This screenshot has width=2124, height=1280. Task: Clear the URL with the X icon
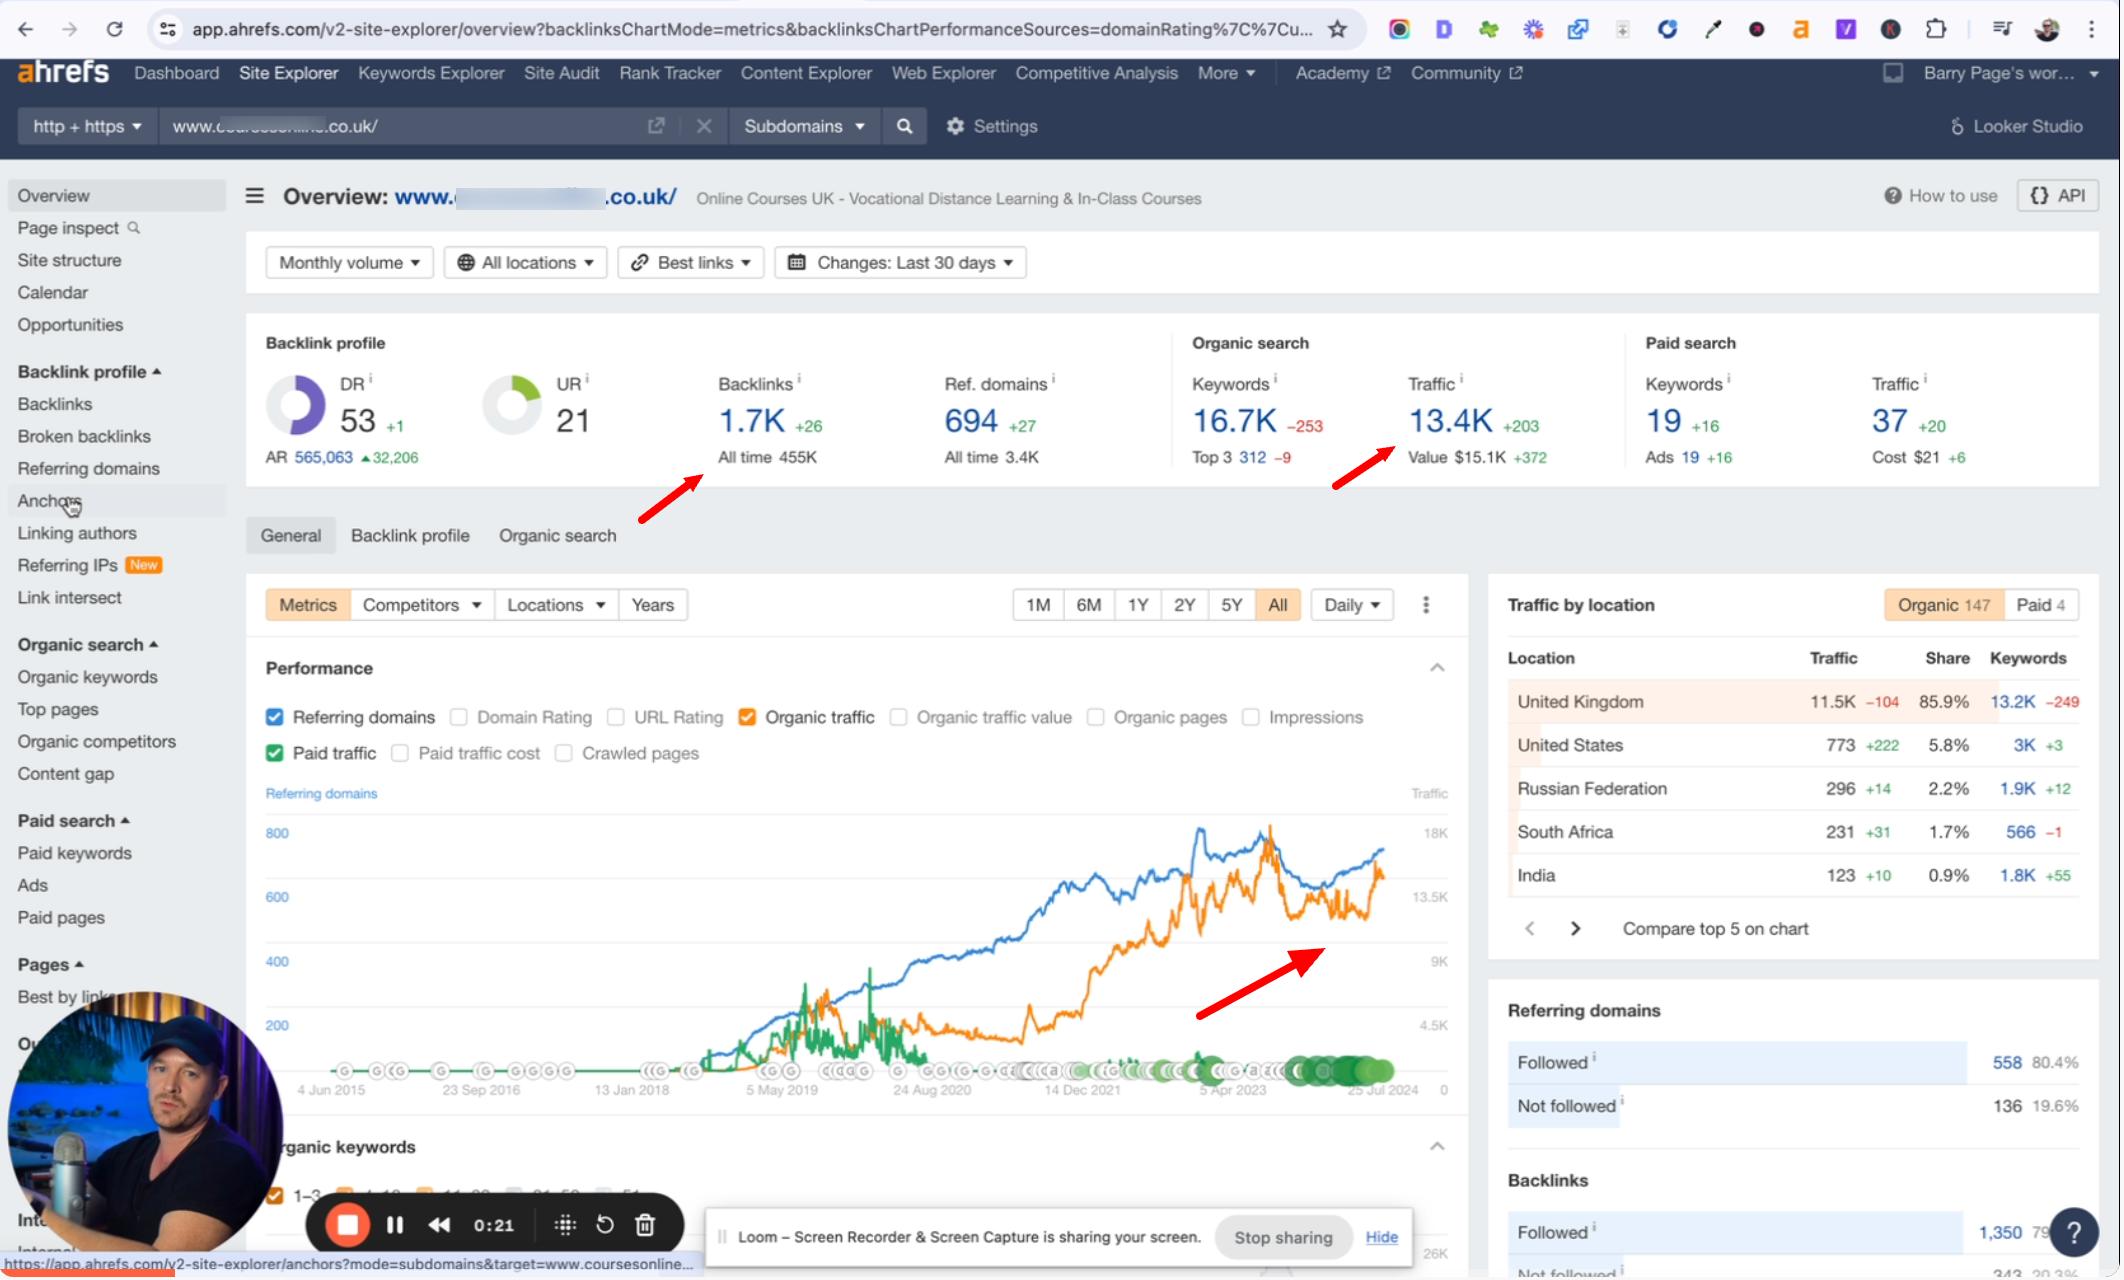(x=704, y=126)
